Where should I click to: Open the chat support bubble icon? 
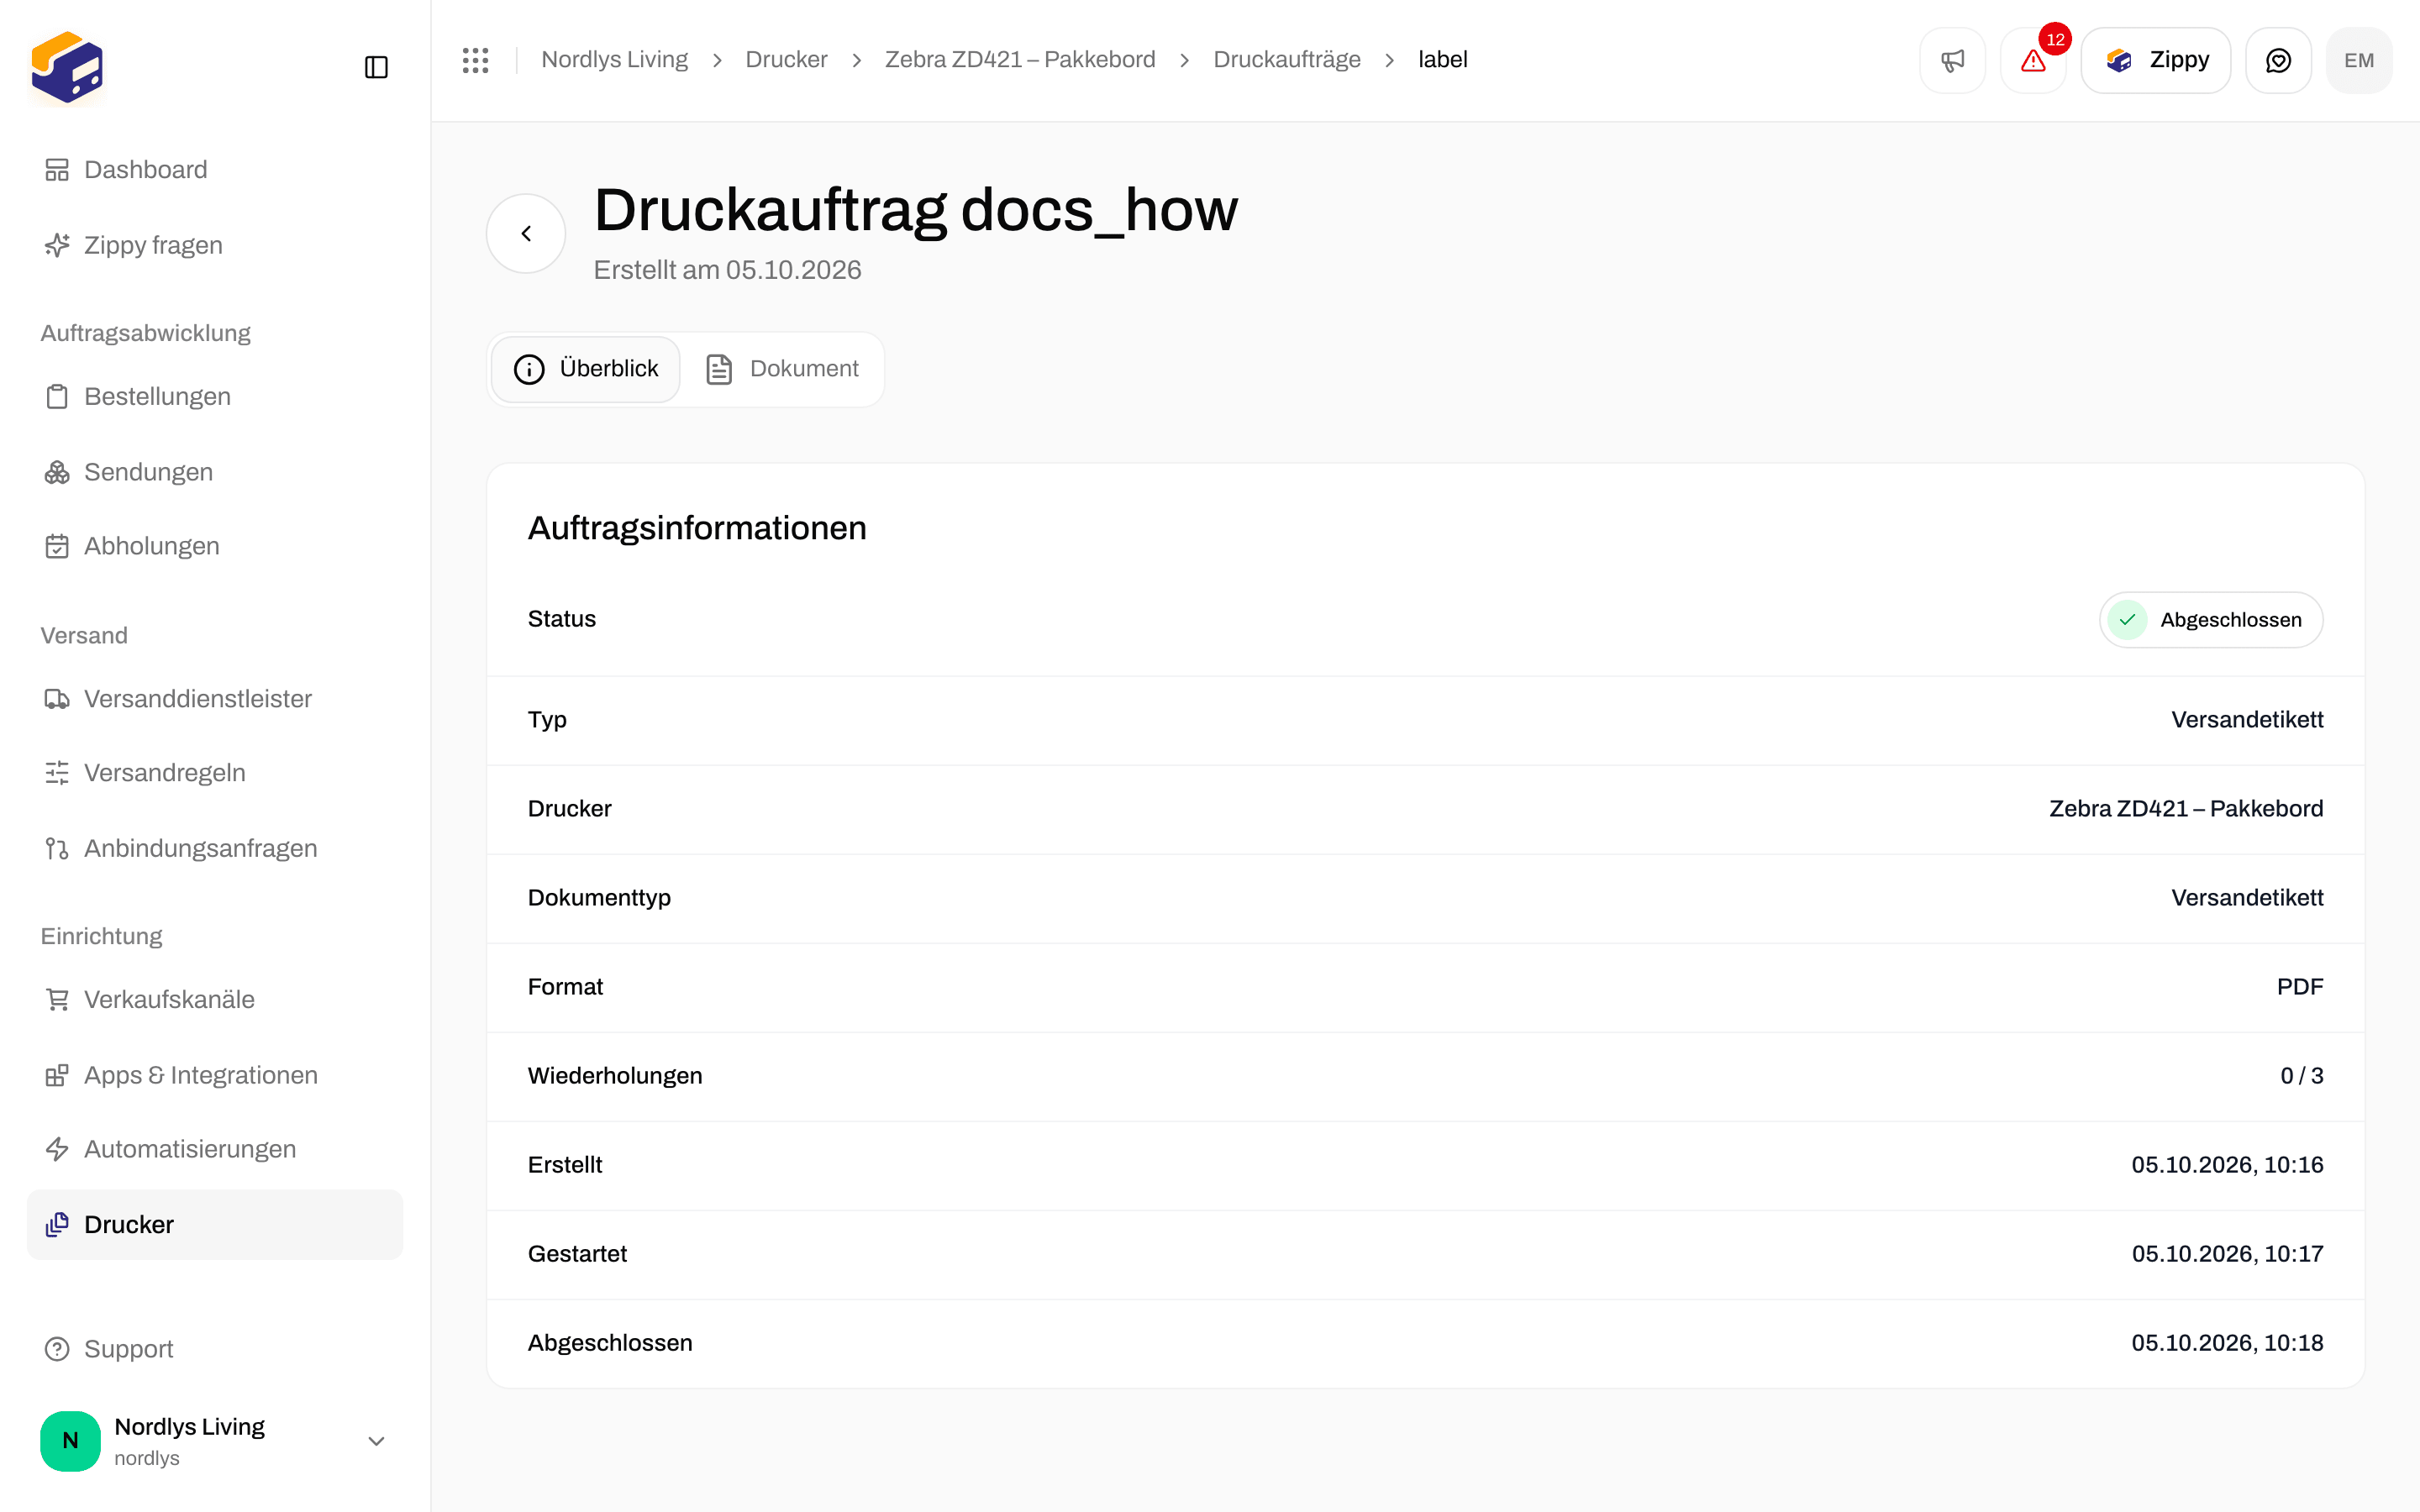[2278, 60]
